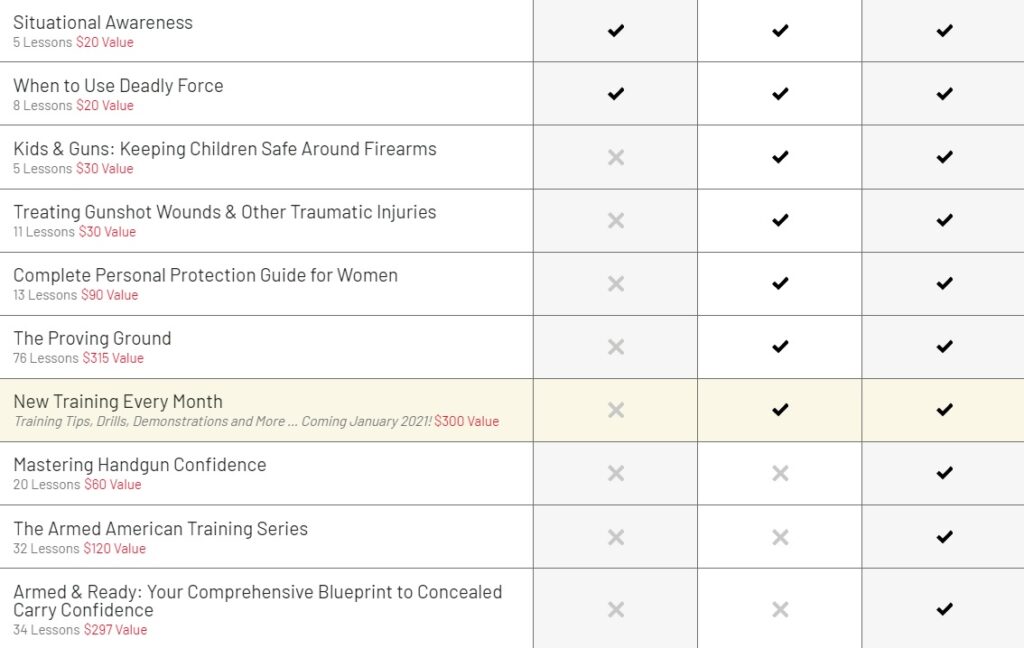Click the $297 Value label for Armed & Ready
The width and height of the screenshot is (1024, 648).
pos(116,630)
